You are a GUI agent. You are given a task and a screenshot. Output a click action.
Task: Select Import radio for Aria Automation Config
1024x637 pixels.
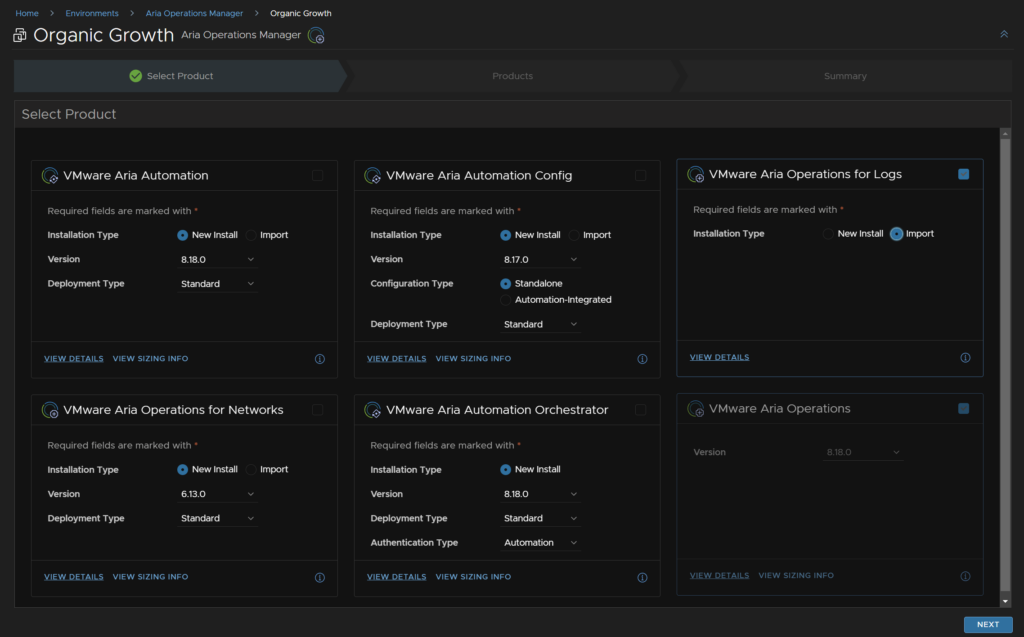pyautogui.click(x=574, y=235)
